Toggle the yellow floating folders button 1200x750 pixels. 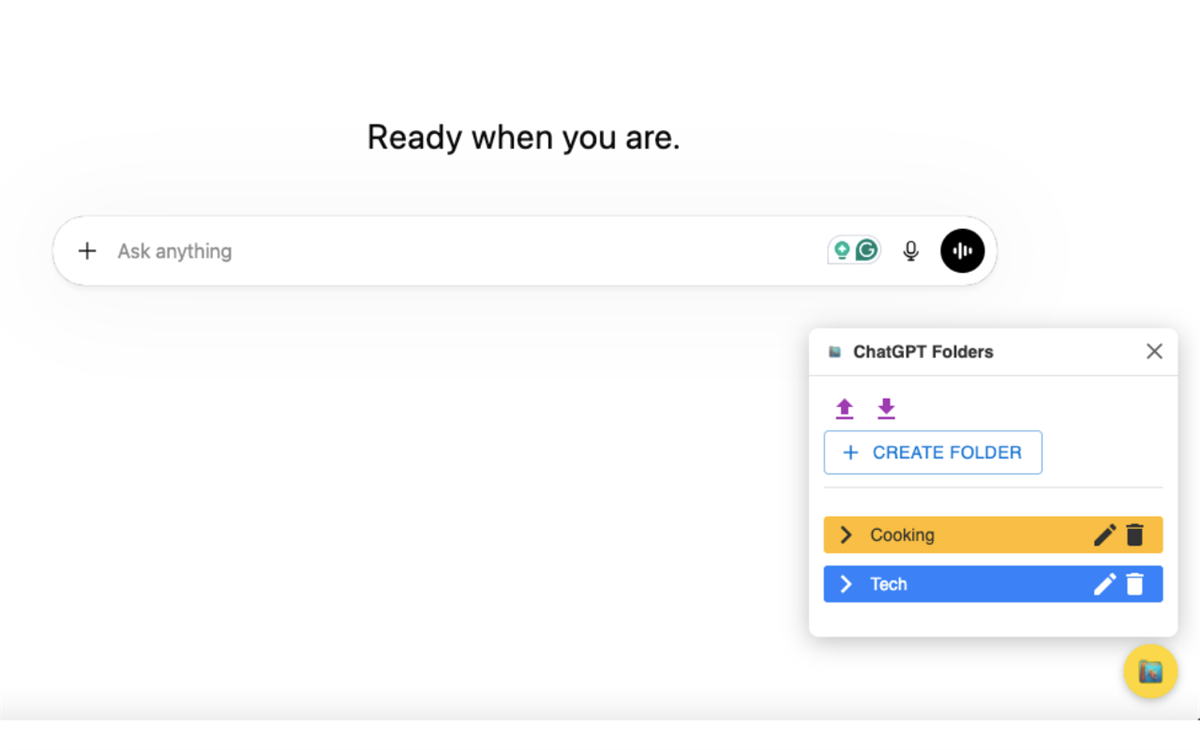[1150, 671]
